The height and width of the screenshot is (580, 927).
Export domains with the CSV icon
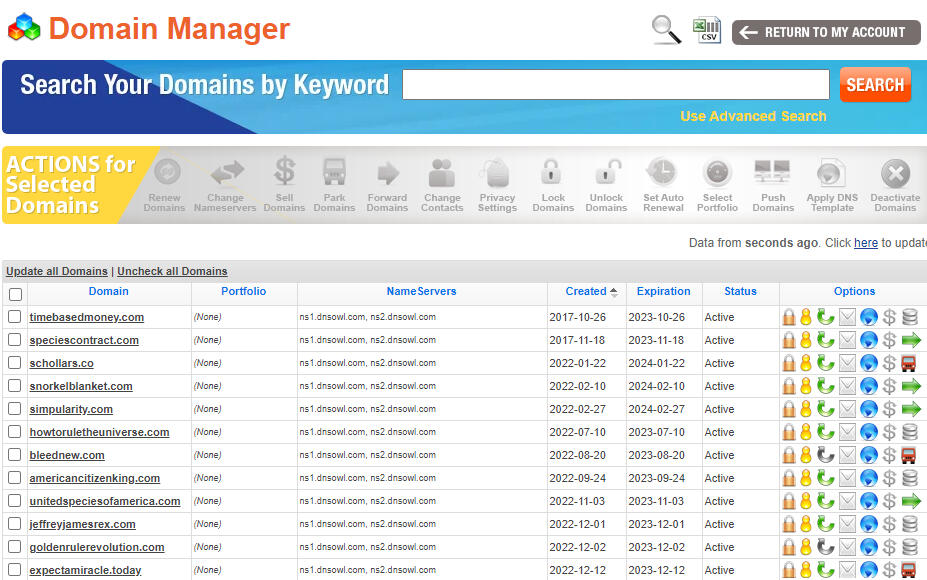click(x=708, y=30)
